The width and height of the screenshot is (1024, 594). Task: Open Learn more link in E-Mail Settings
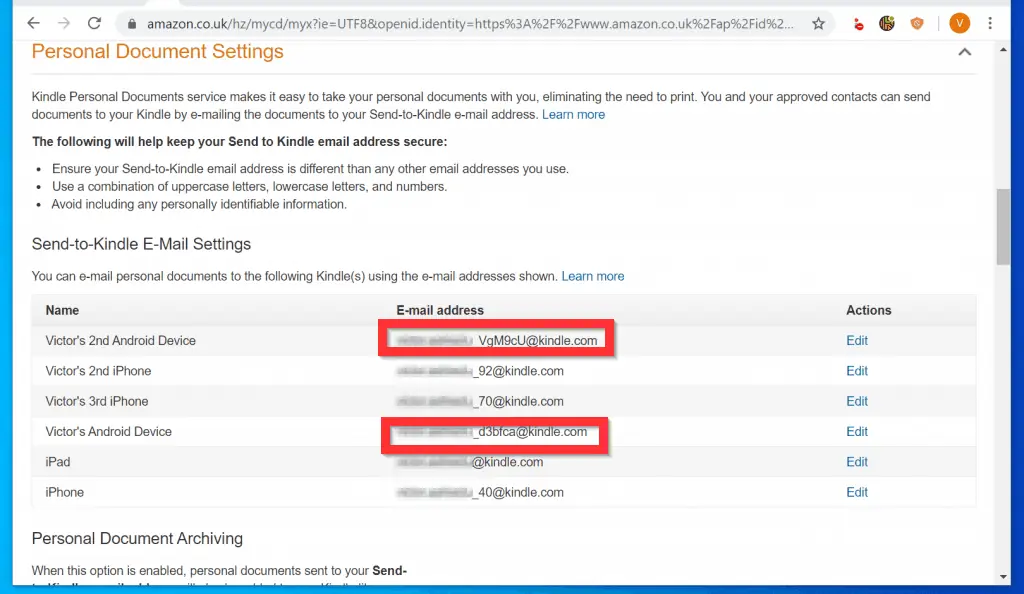592,276
